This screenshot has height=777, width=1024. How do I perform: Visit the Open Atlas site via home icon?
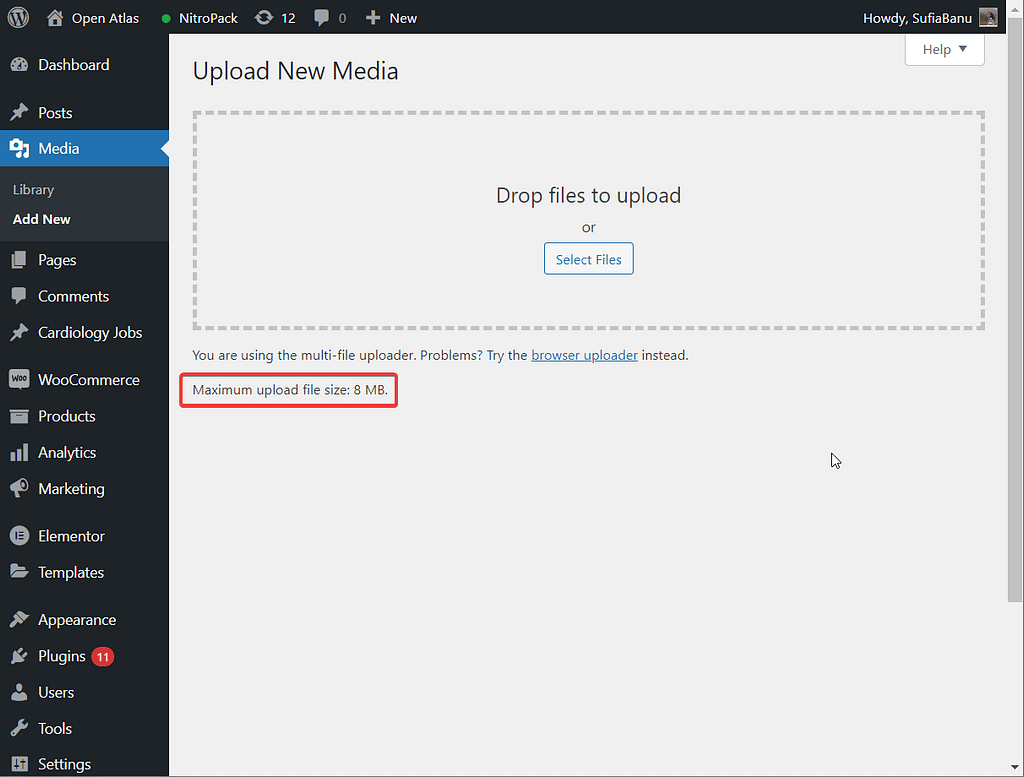[55, 17]
